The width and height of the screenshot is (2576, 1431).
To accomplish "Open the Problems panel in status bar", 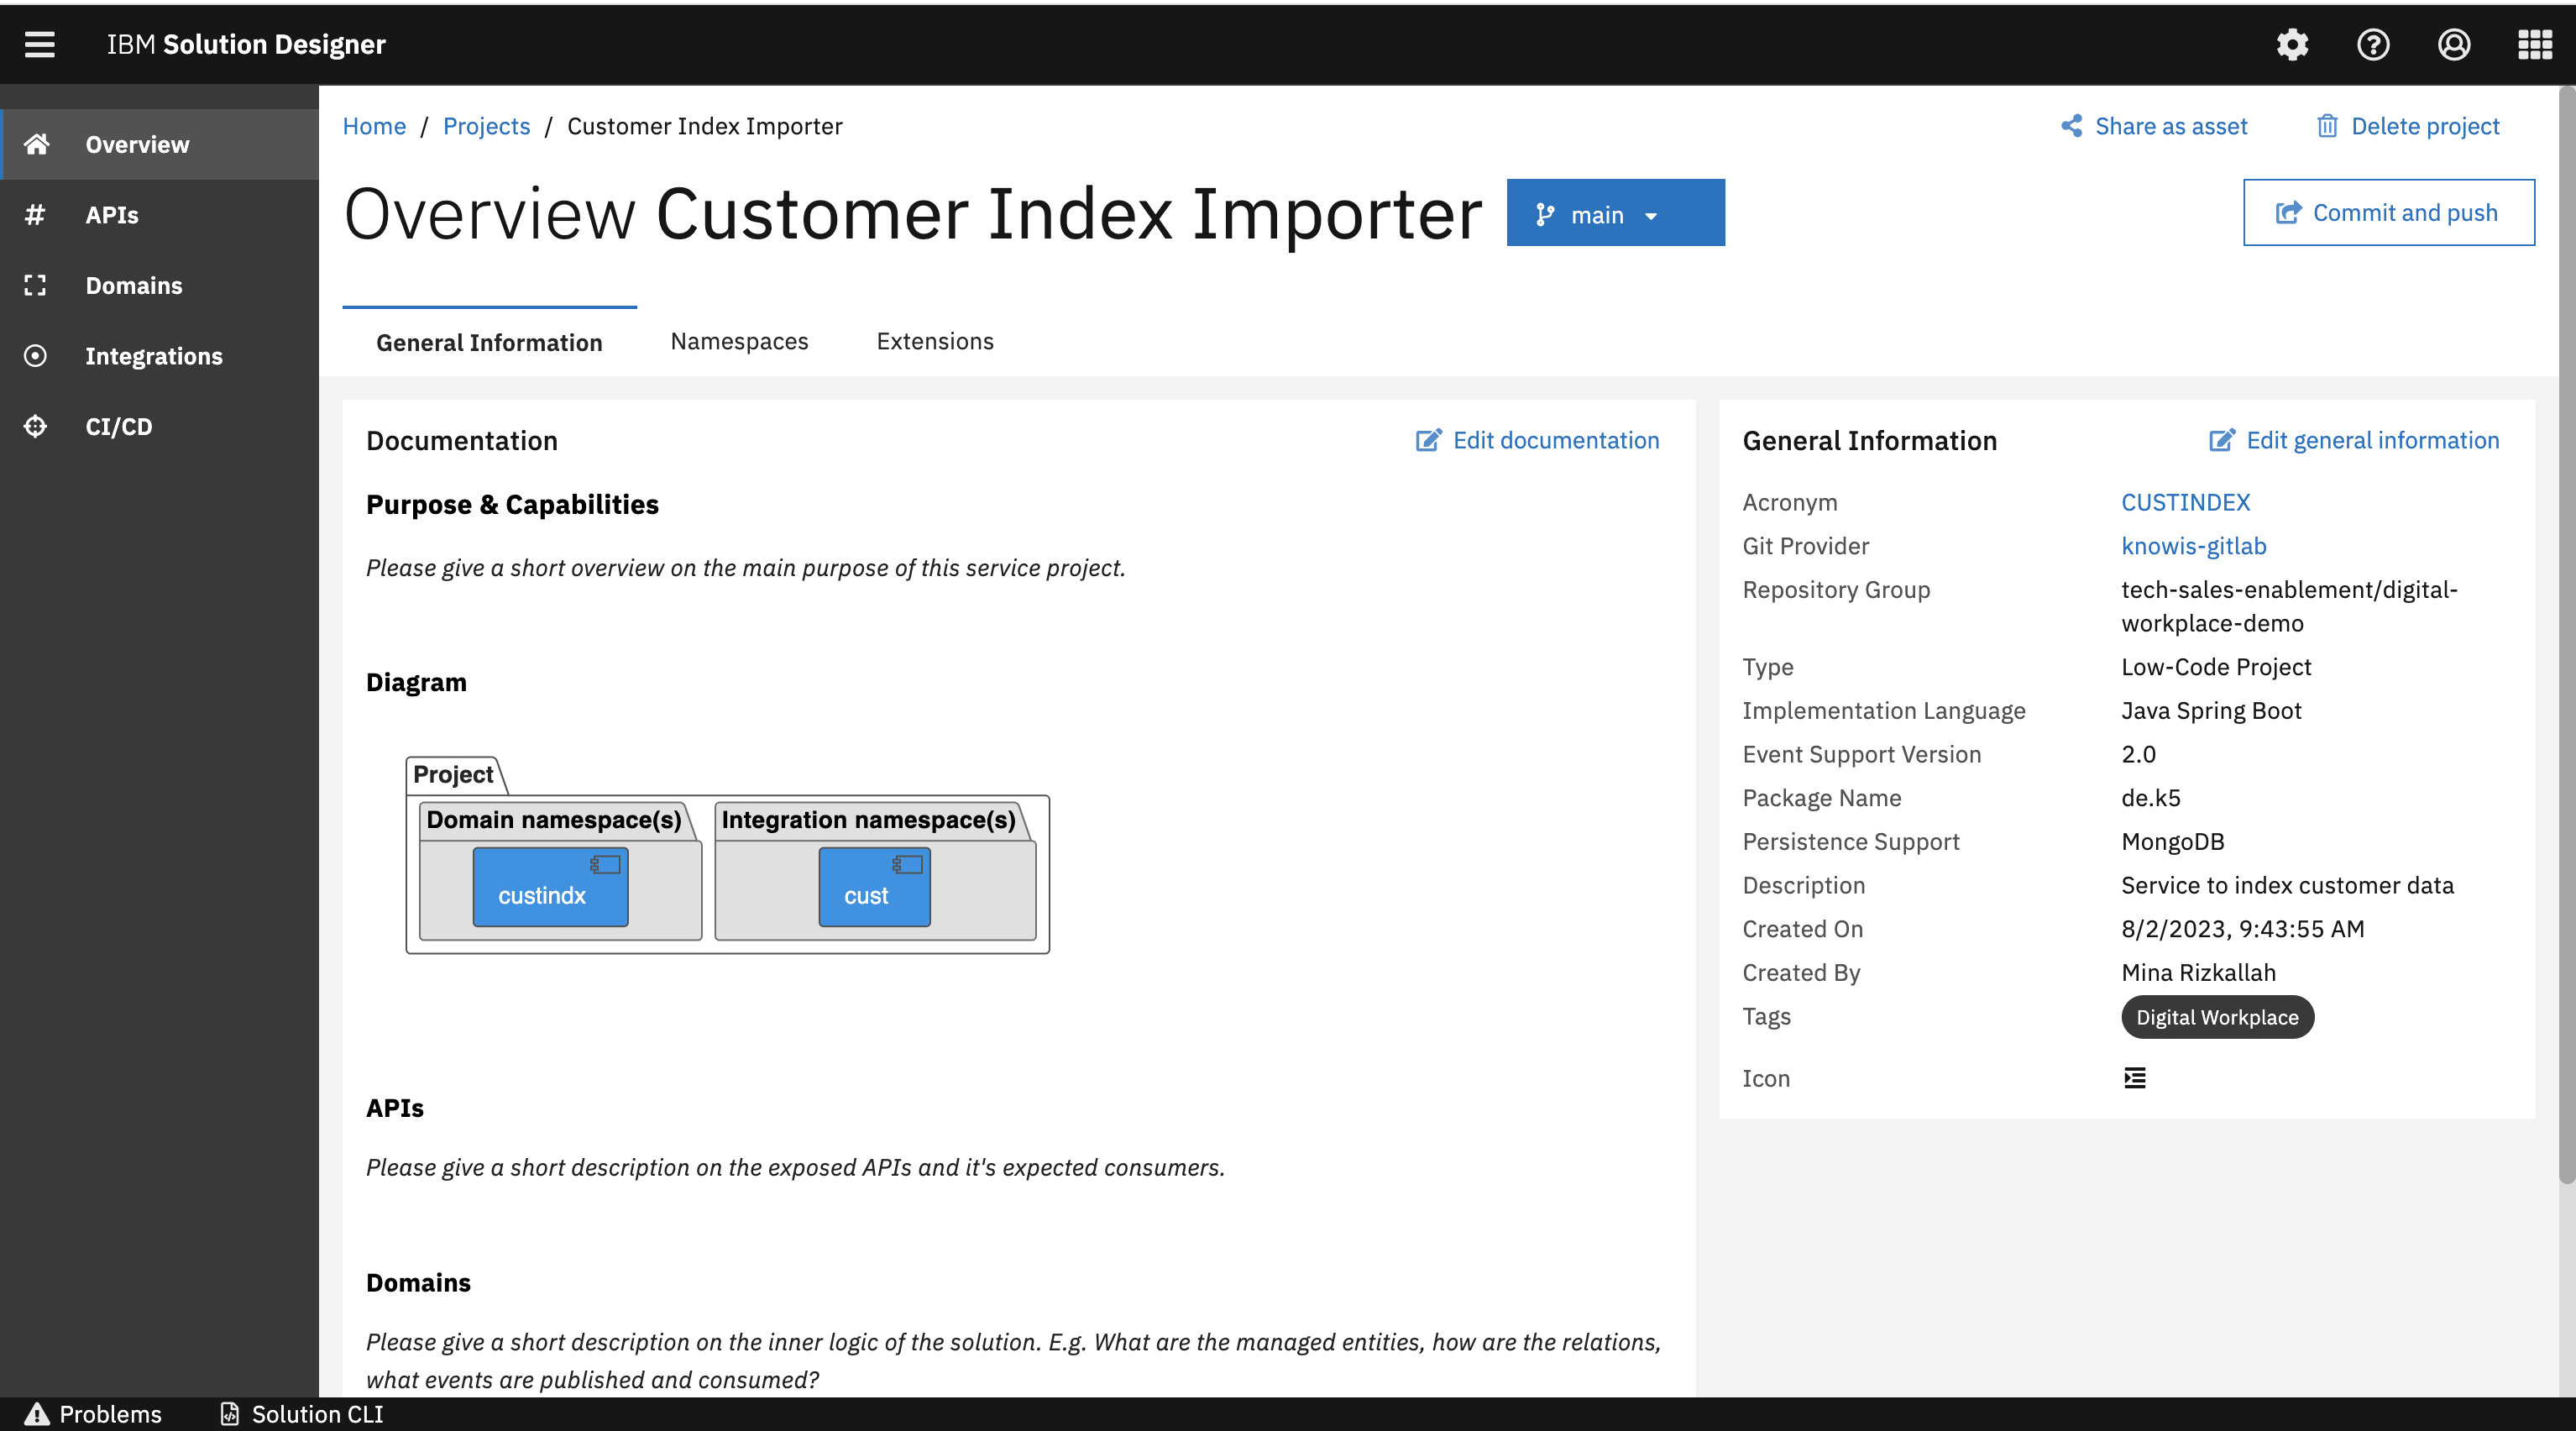I will coord(93,1414).
